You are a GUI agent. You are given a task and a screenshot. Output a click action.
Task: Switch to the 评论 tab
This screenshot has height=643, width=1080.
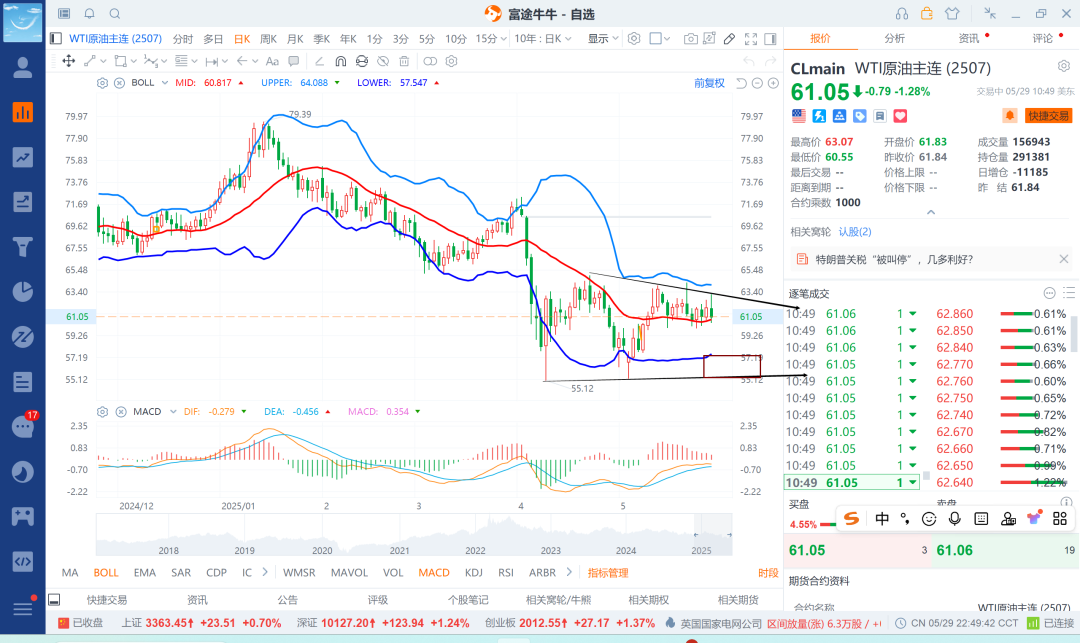point(1042,39)
